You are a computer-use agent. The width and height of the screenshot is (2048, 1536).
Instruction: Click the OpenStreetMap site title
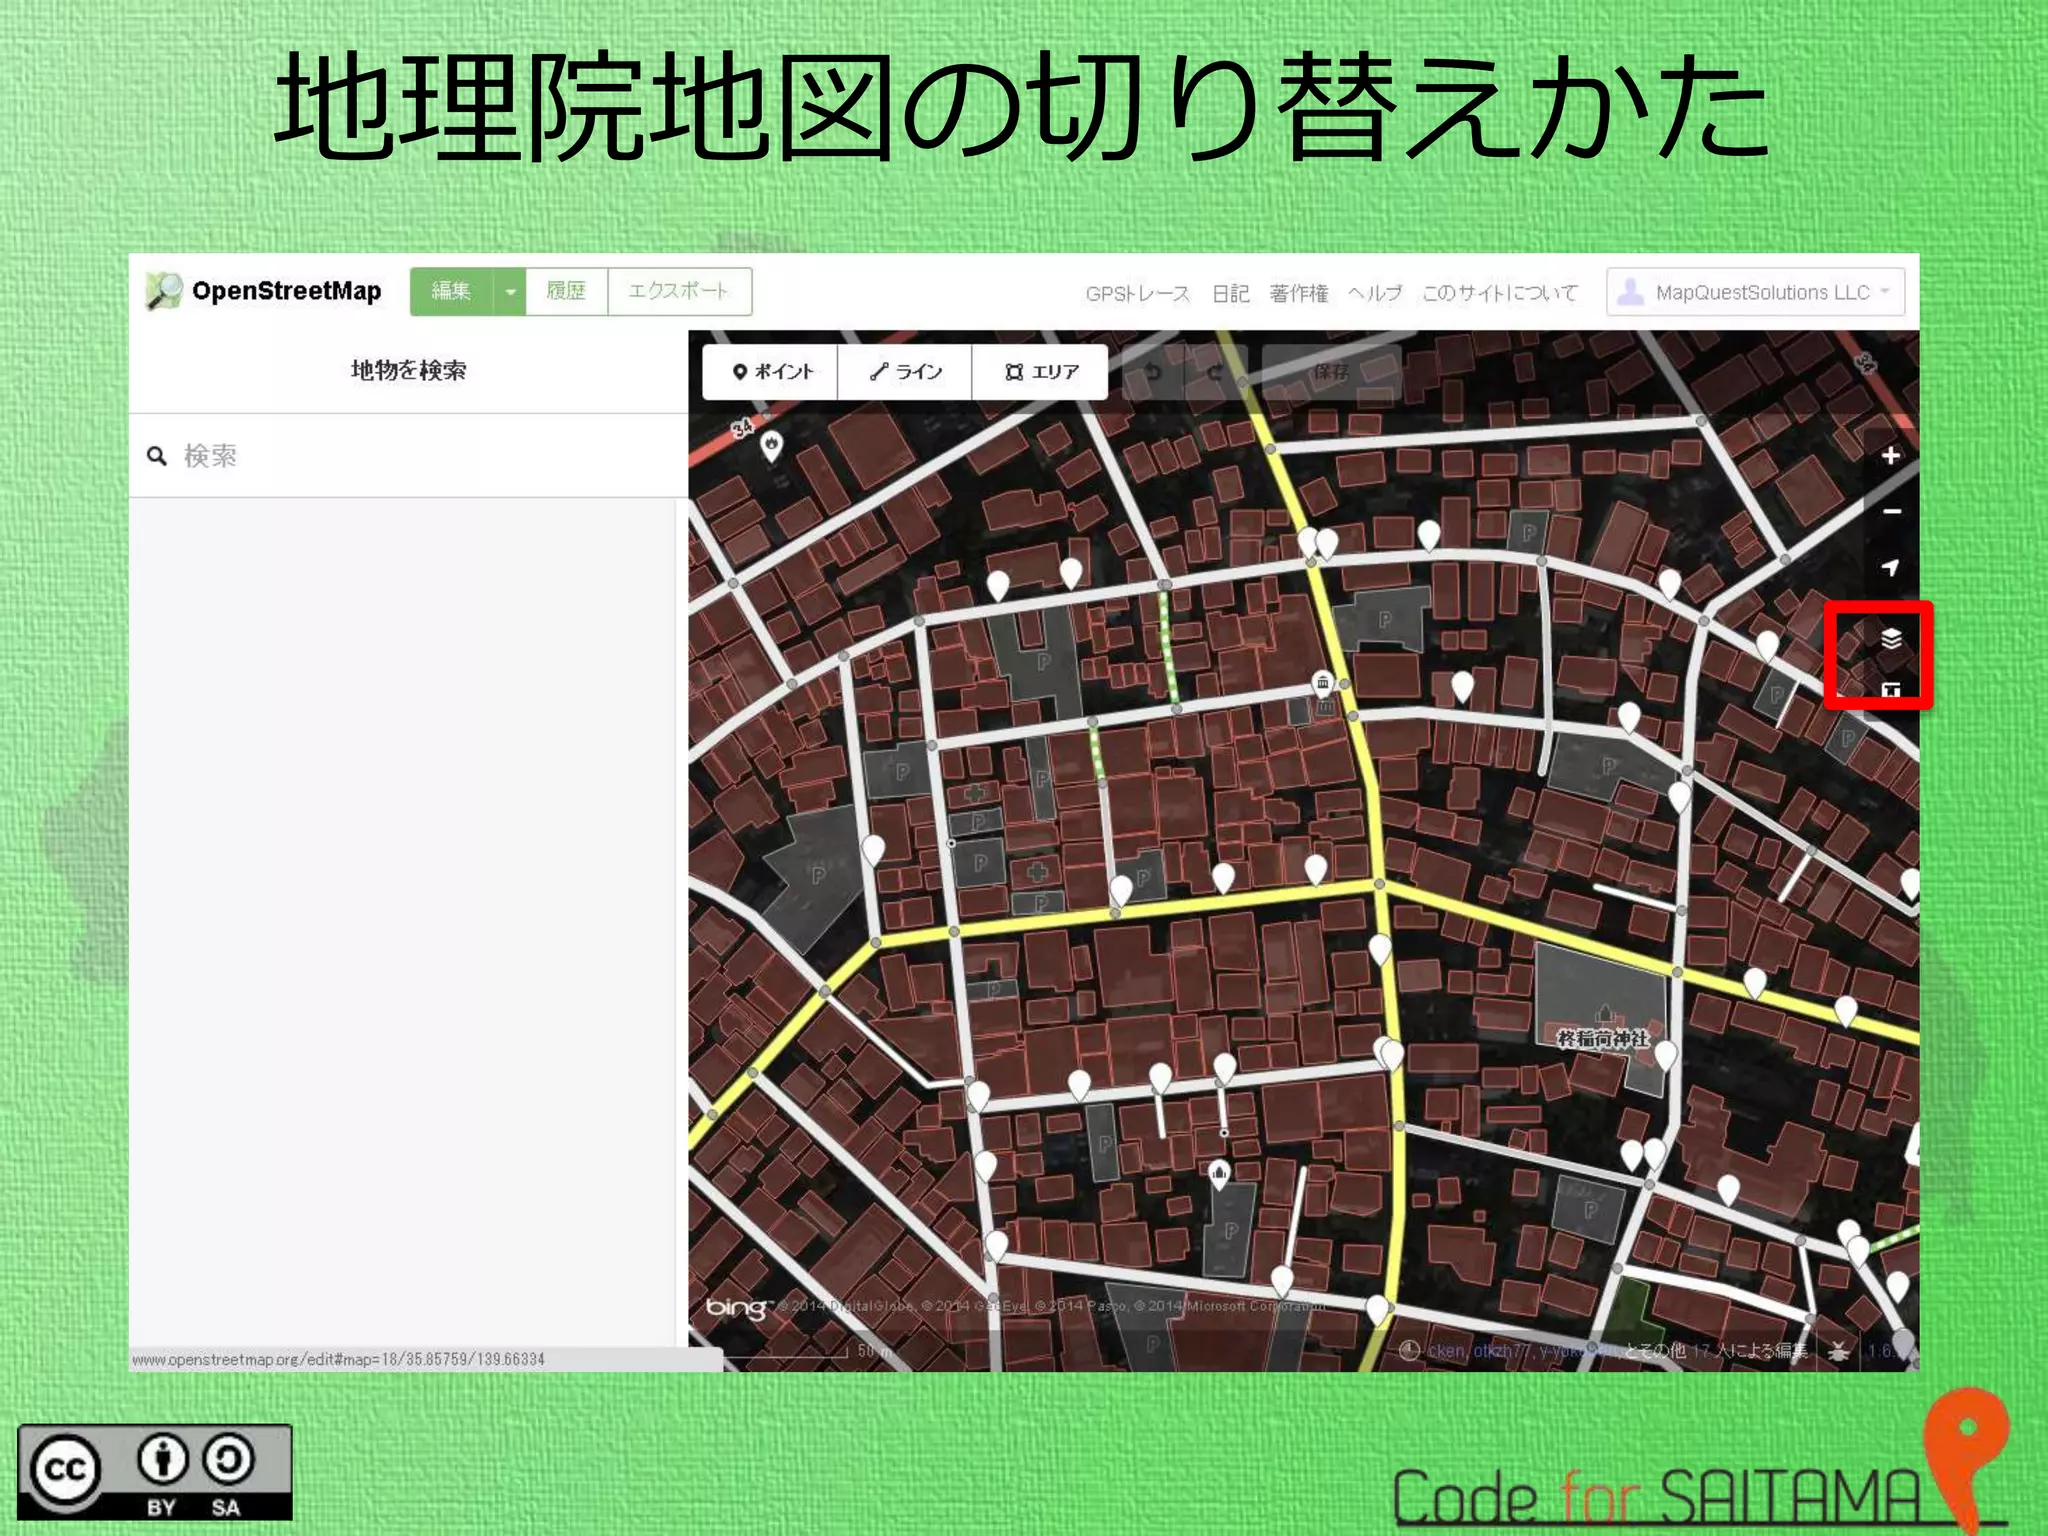click(x=287, y=291)
